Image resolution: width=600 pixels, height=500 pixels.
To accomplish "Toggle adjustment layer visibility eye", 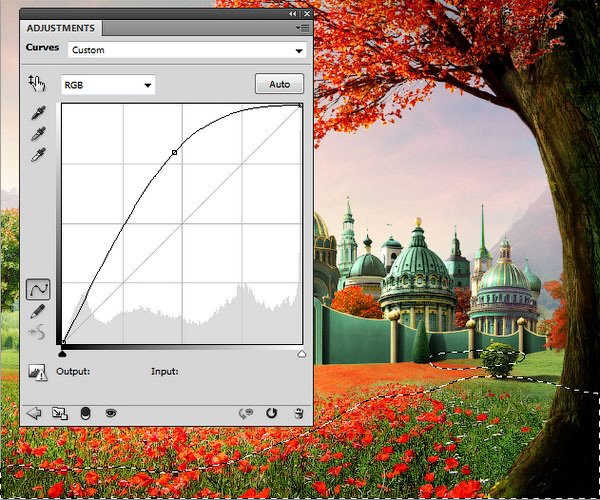I will [111, 413].
